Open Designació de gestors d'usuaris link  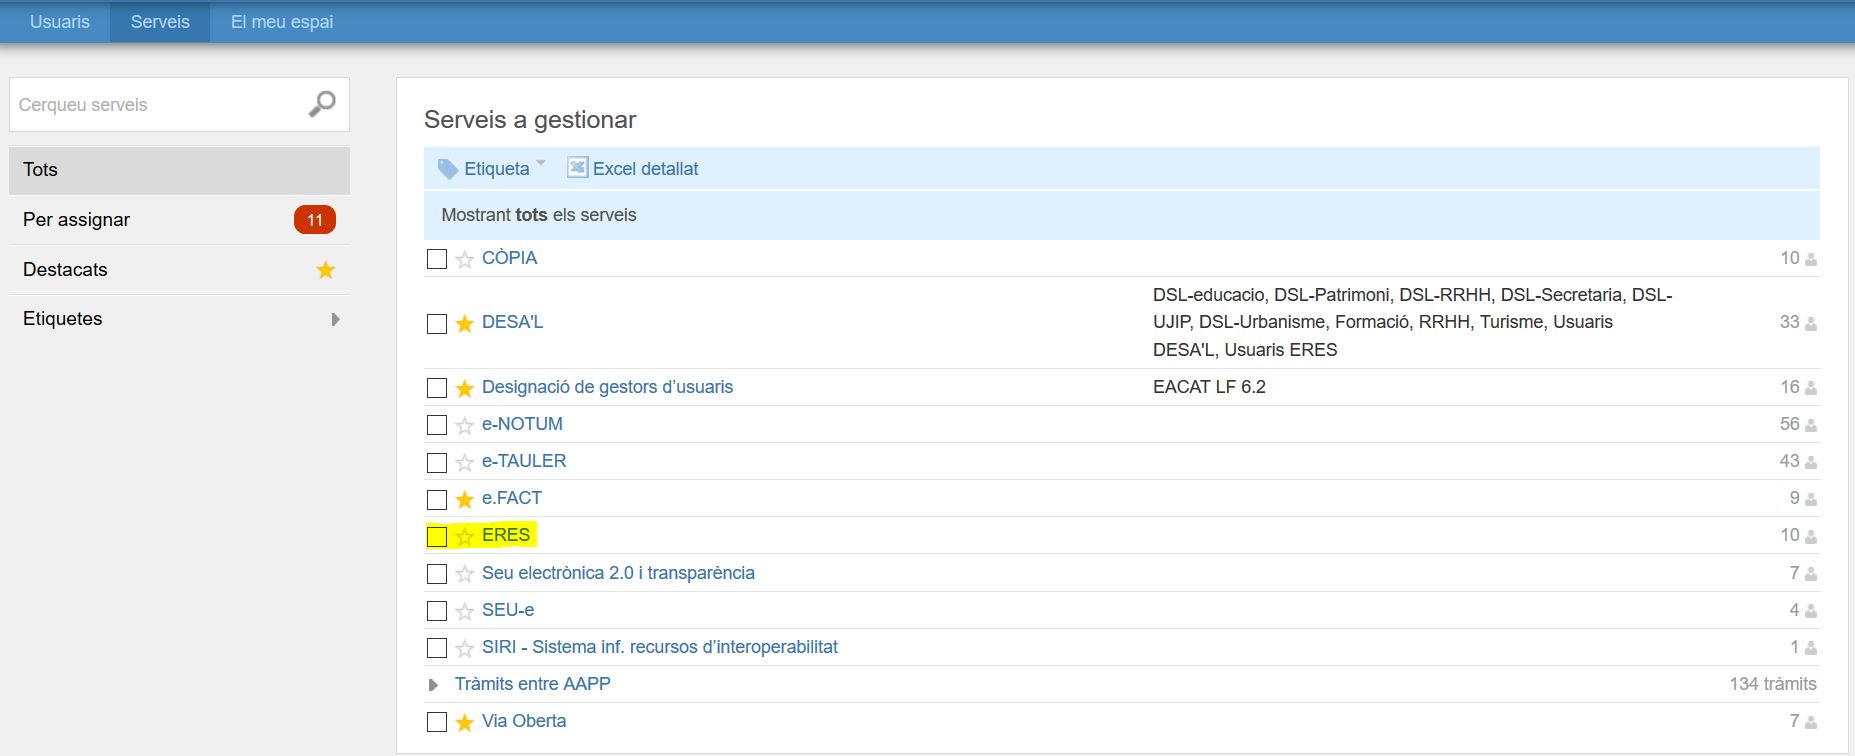coord(607,387)
